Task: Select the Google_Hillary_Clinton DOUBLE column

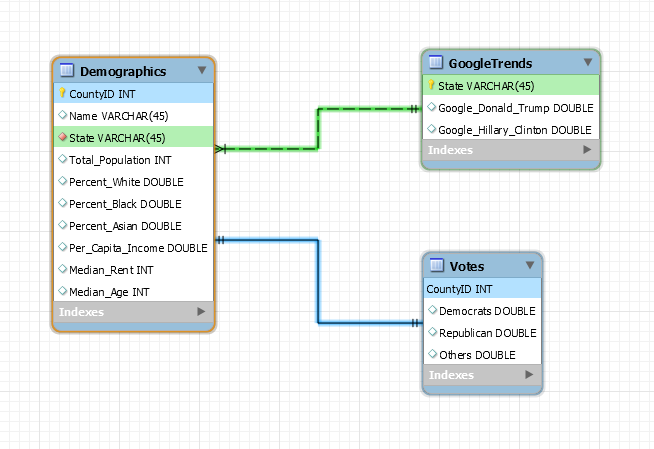Action: (511, 129)
